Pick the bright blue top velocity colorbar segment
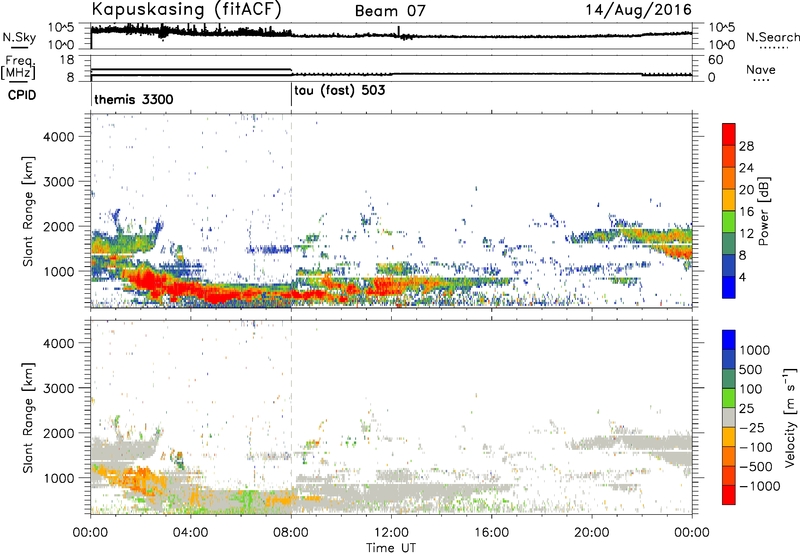This screenshot has width=800, height=554. [729, 340]
